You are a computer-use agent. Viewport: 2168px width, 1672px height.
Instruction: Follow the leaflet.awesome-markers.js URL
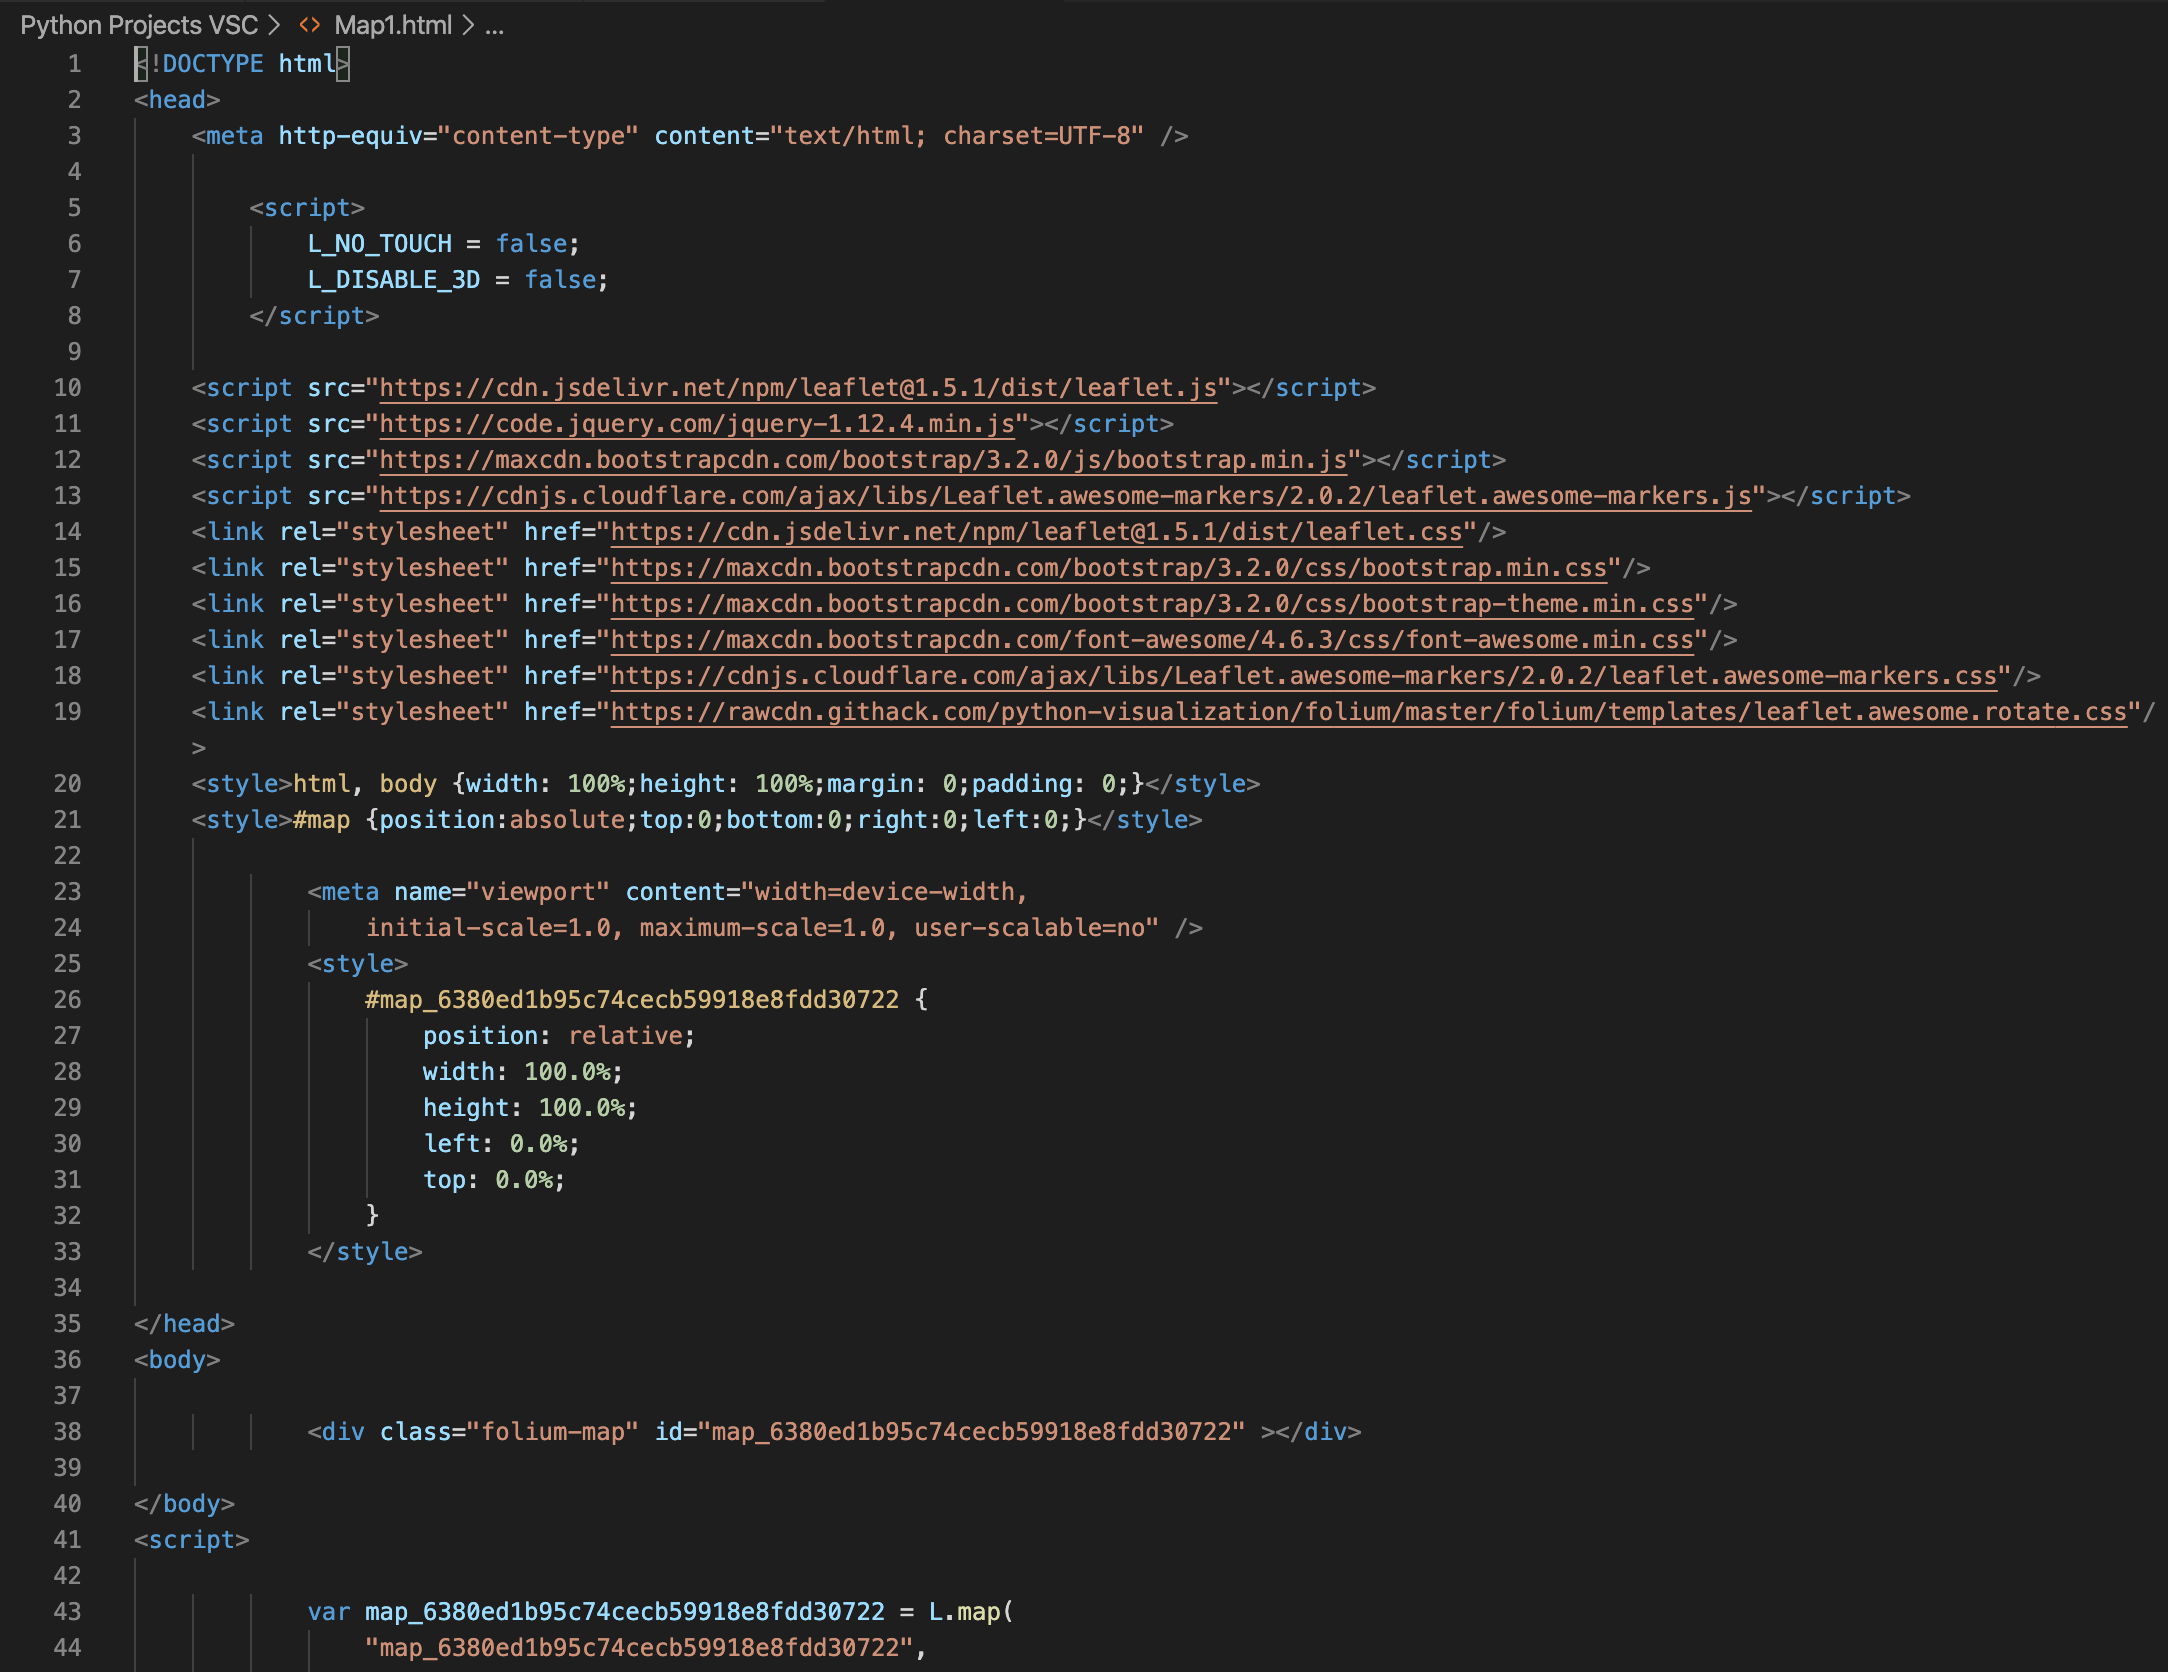[1065, 496]
